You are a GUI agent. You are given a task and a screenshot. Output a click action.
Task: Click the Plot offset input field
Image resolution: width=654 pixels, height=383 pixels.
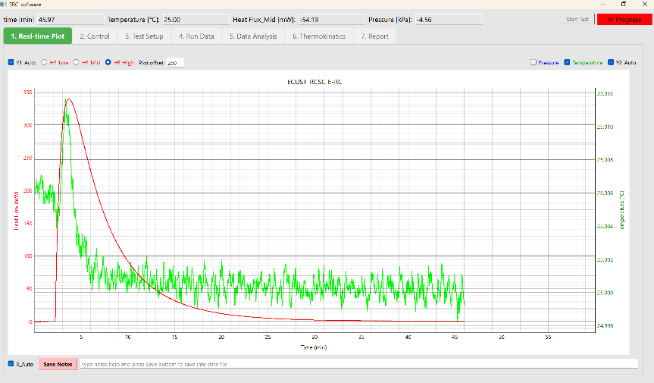[175, 63]
